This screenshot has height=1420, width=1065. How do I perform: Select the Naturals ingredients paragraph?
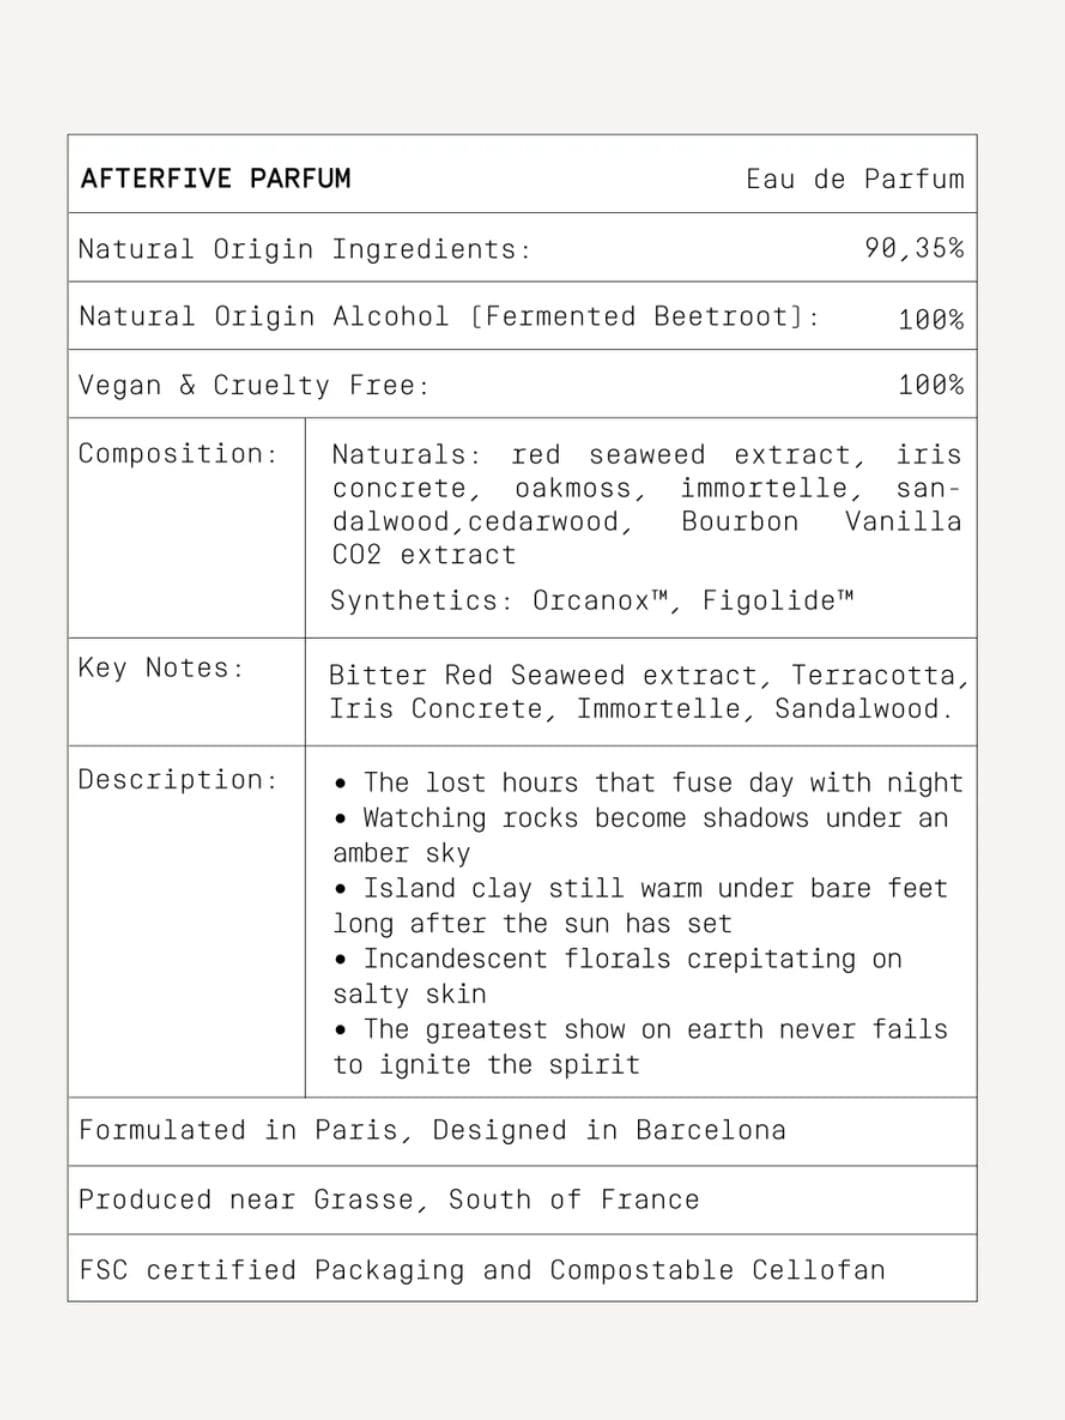pos(646,504)
